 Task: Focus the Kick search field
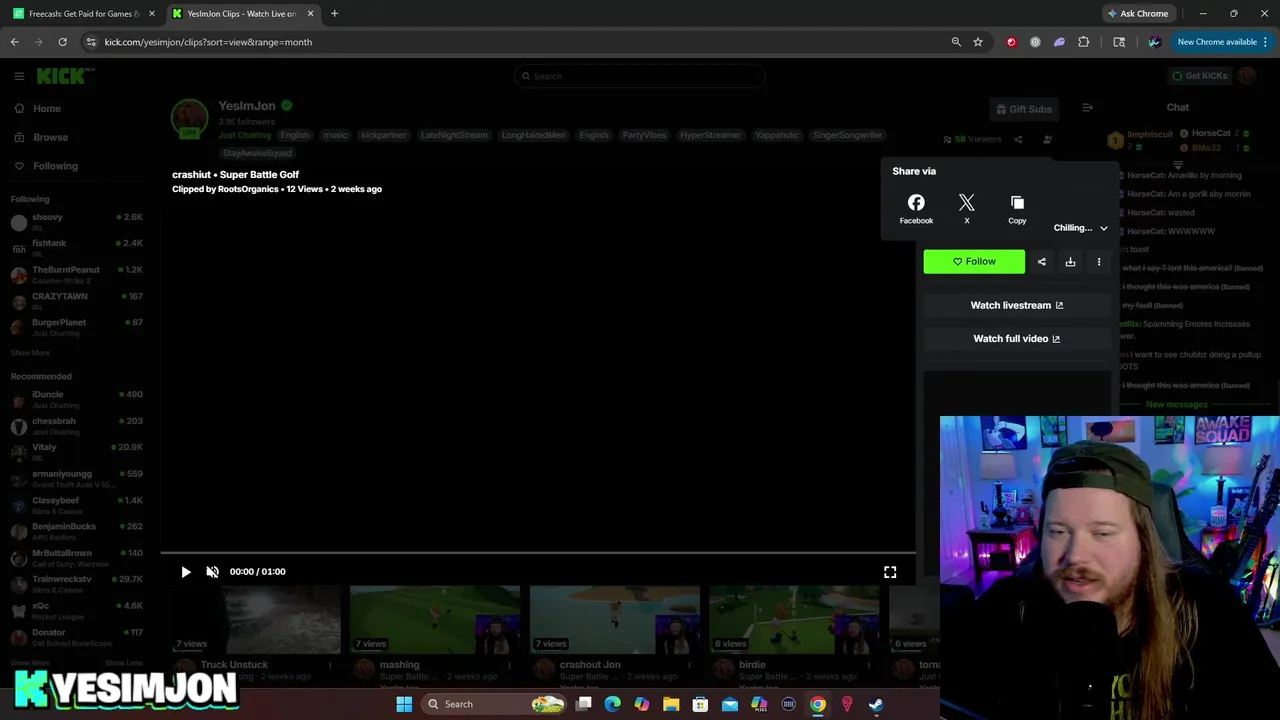pyautogui.click(x=640, y=76)
